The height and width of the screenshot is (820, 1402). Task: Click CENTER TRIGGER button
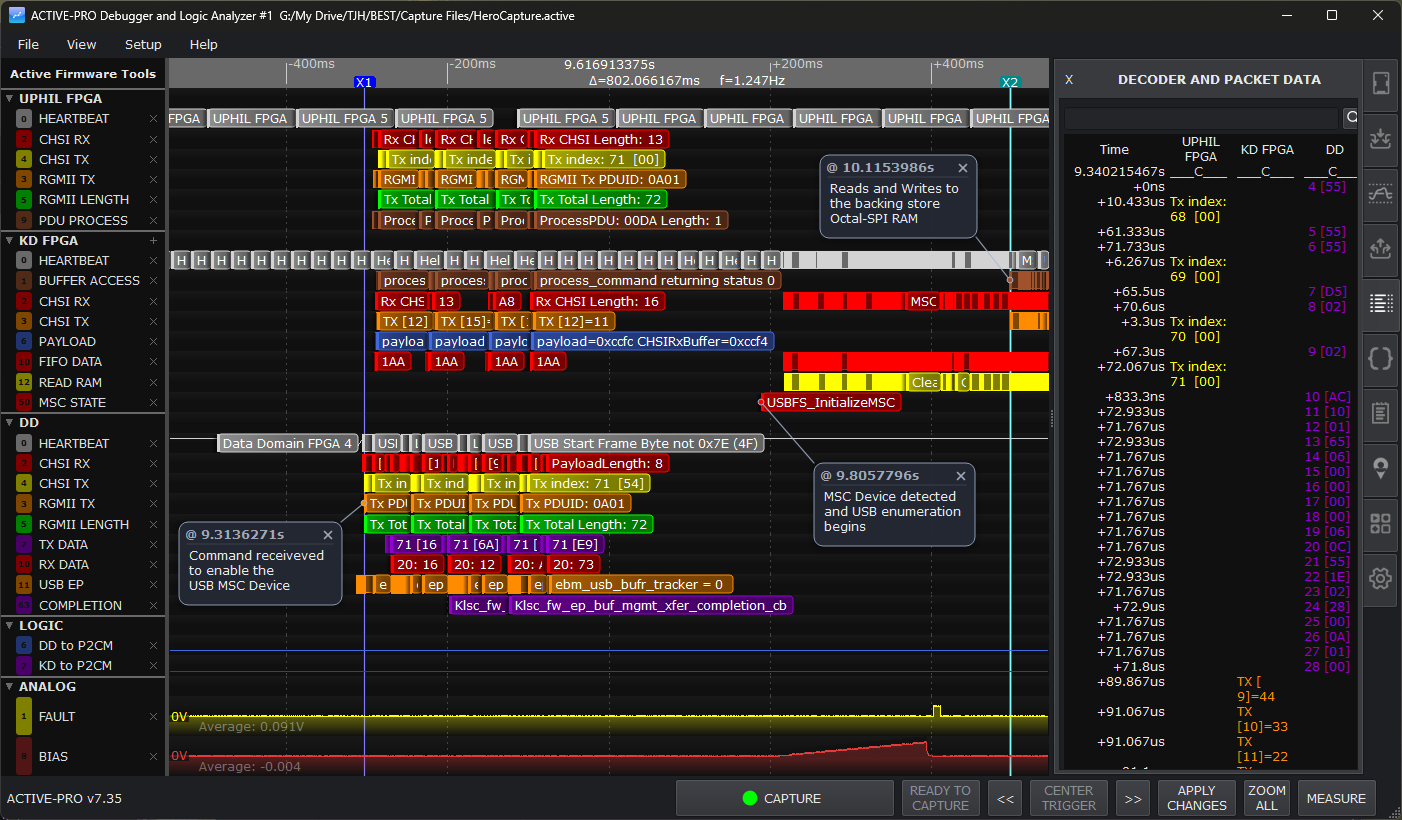coord(1069,798)
